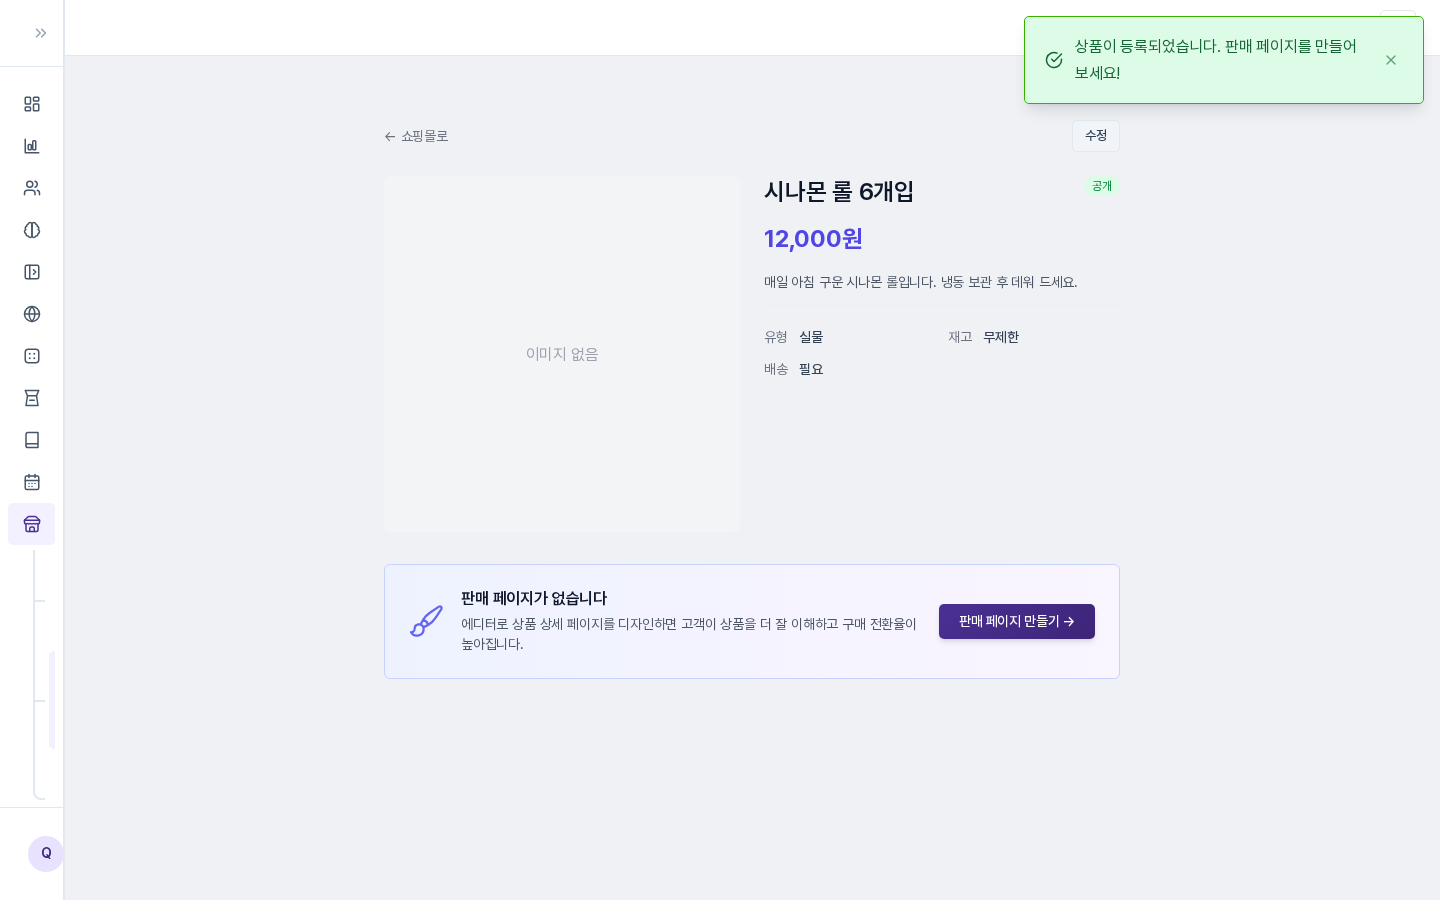The image size is (1440, 900).
Task: Click the 유형 label
Action: [776, 337]
